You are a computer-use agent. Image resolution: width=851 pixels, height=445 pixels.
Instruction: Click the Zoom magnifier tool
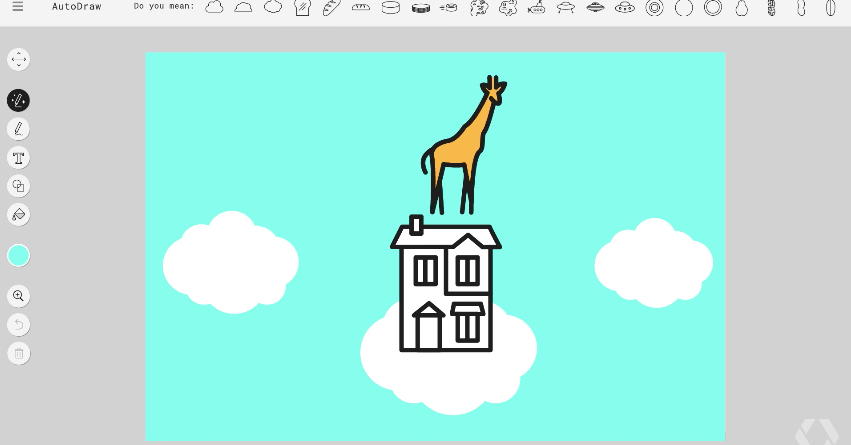click(x=18, y=296)
